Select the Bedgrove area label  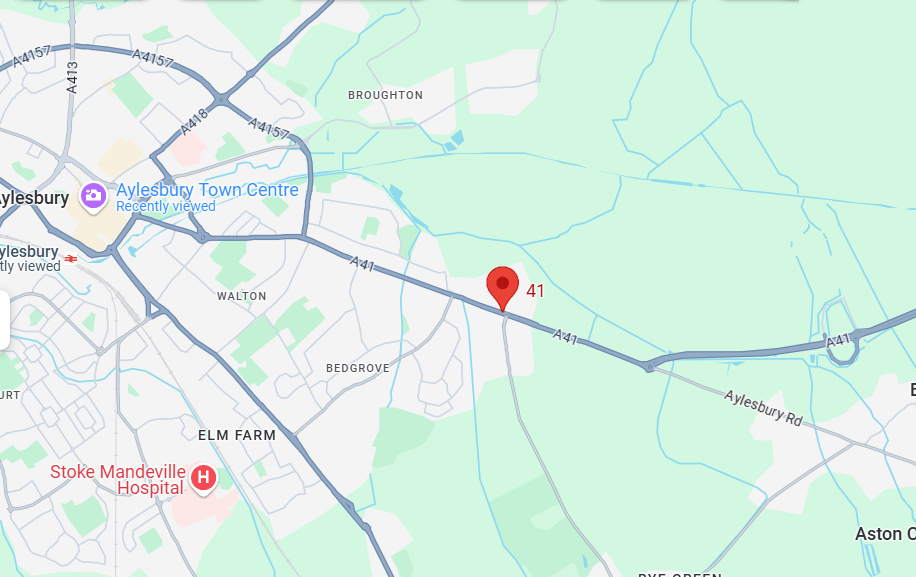[358, 369]
